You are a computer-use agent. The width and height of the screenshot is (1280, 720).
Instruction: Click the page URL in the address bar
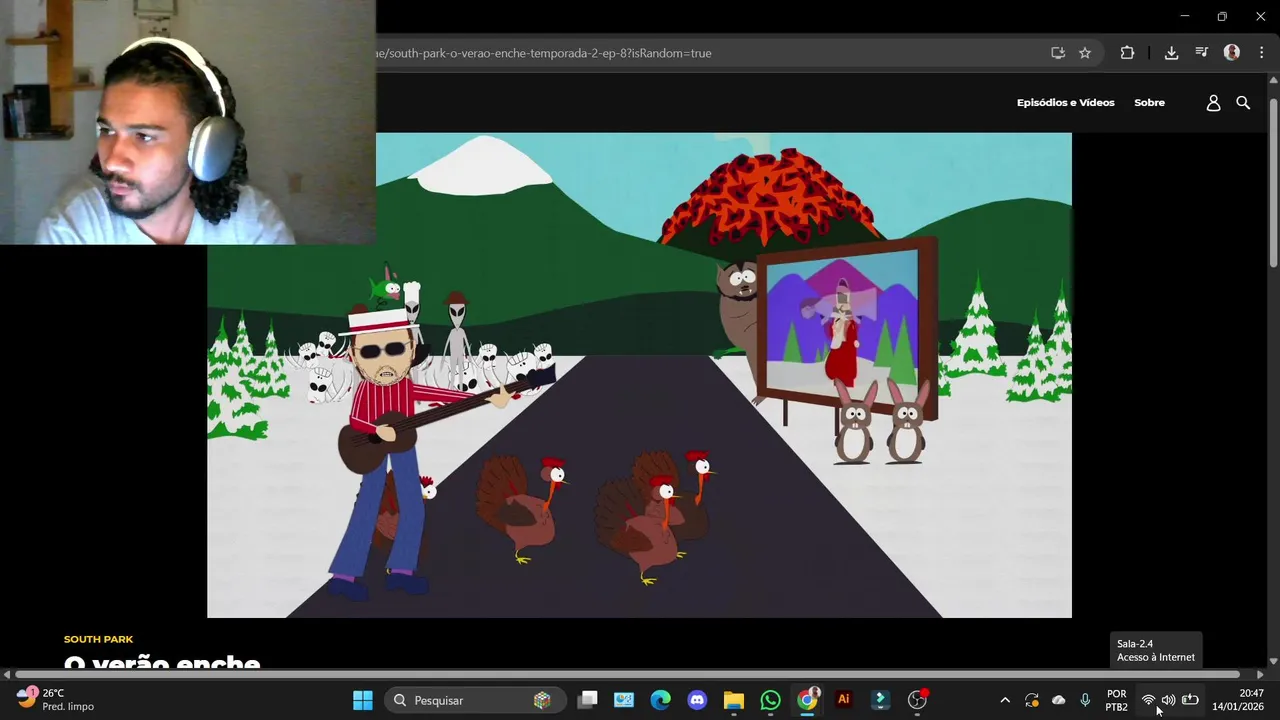point(543,53)
